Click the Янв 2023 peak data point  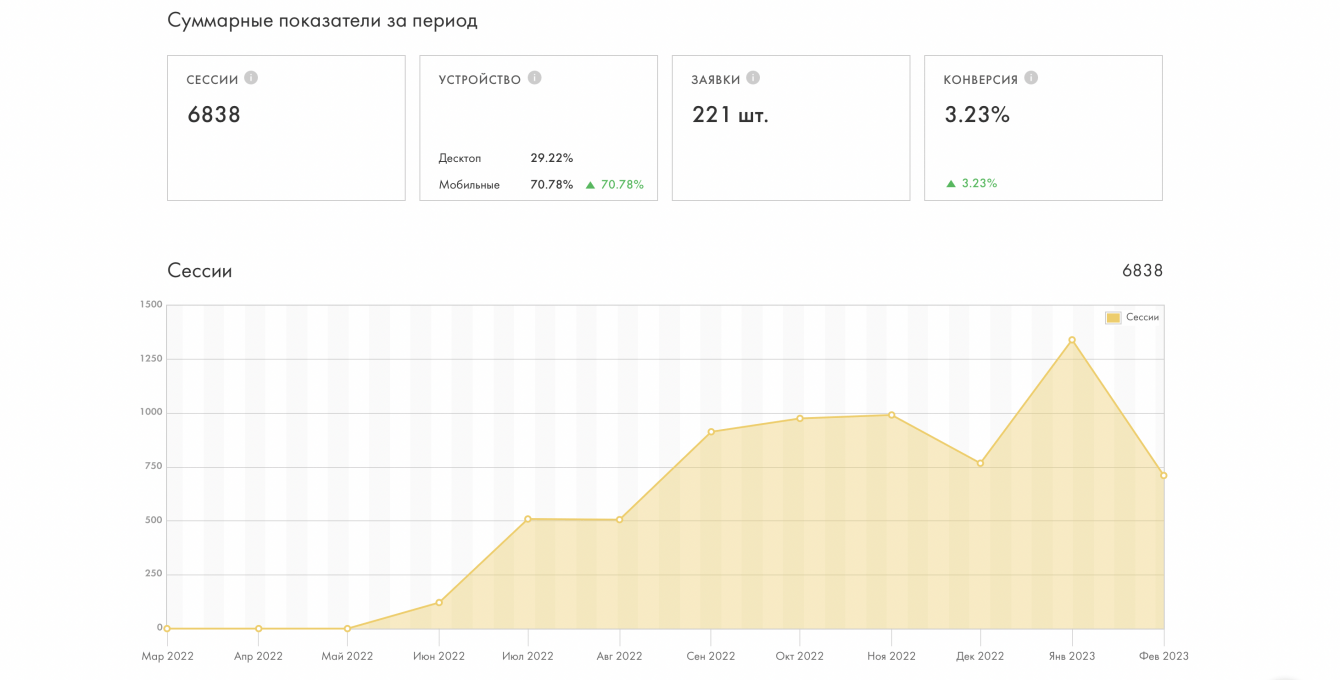pos(1072,340)
